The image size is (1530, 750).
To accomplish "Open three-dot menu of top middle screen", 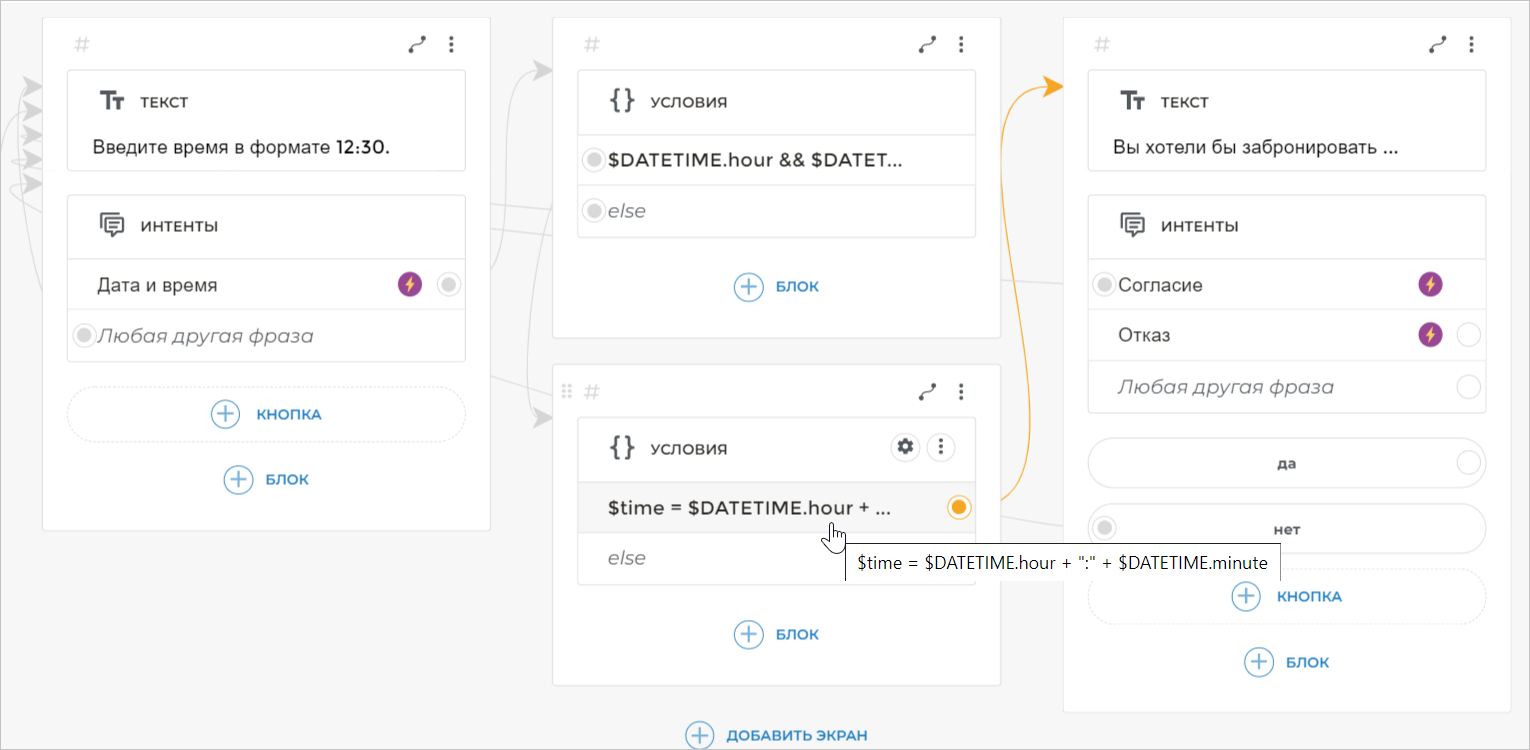I will click(961, 44).
